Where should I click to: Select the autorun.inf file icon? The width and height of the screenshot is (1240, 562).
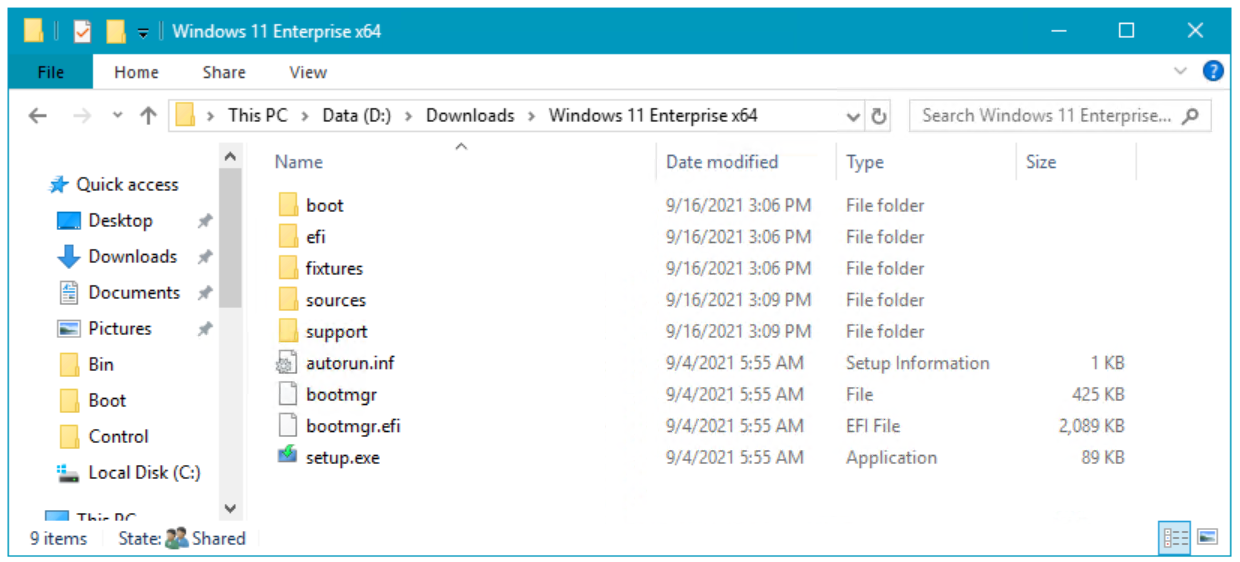click(288, 363)
